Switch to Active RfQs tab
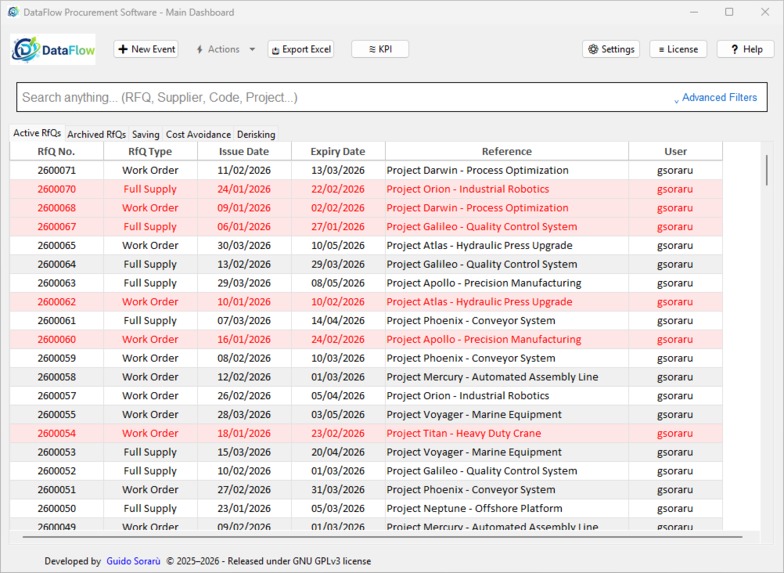Screen dimensions: 784x573 point(37,133)
